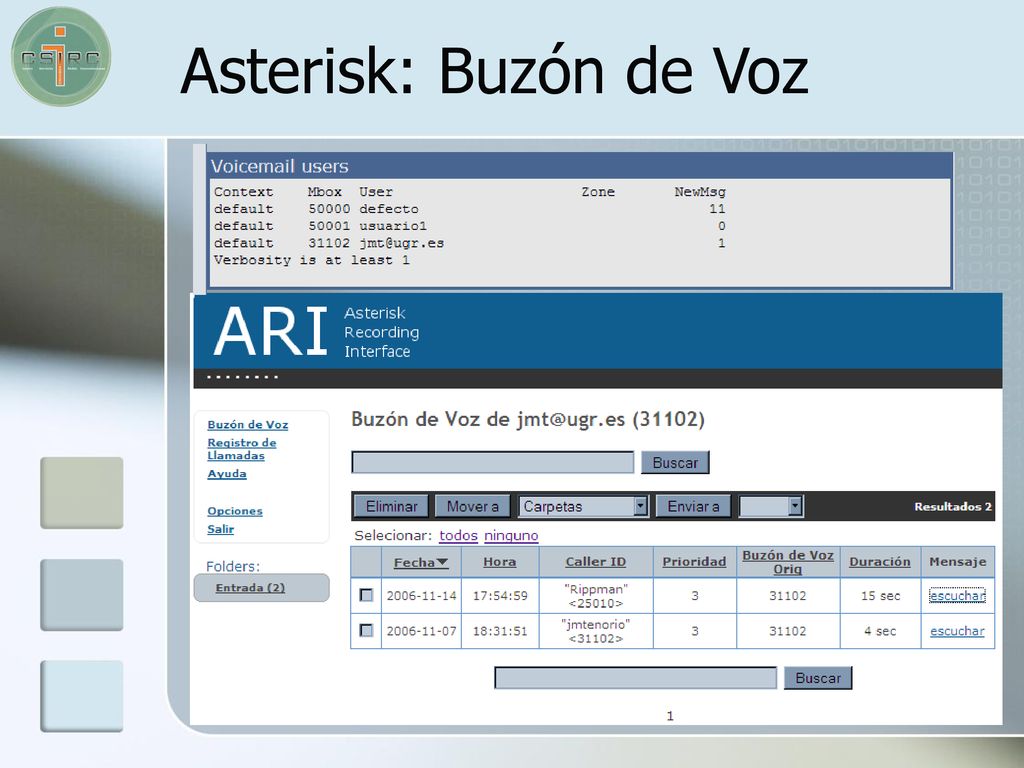Click the Mensaje column header
1024x768 pixels.
click(957, 562)
